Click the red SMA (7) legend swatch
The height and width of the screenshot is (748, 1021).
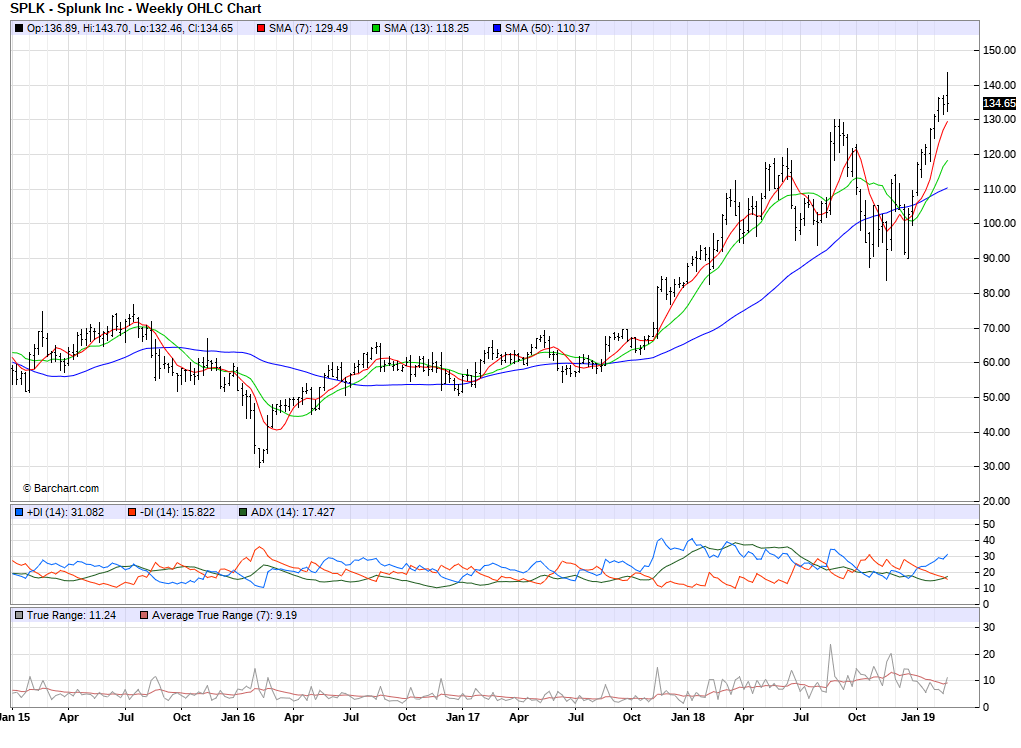pos(261,29)
